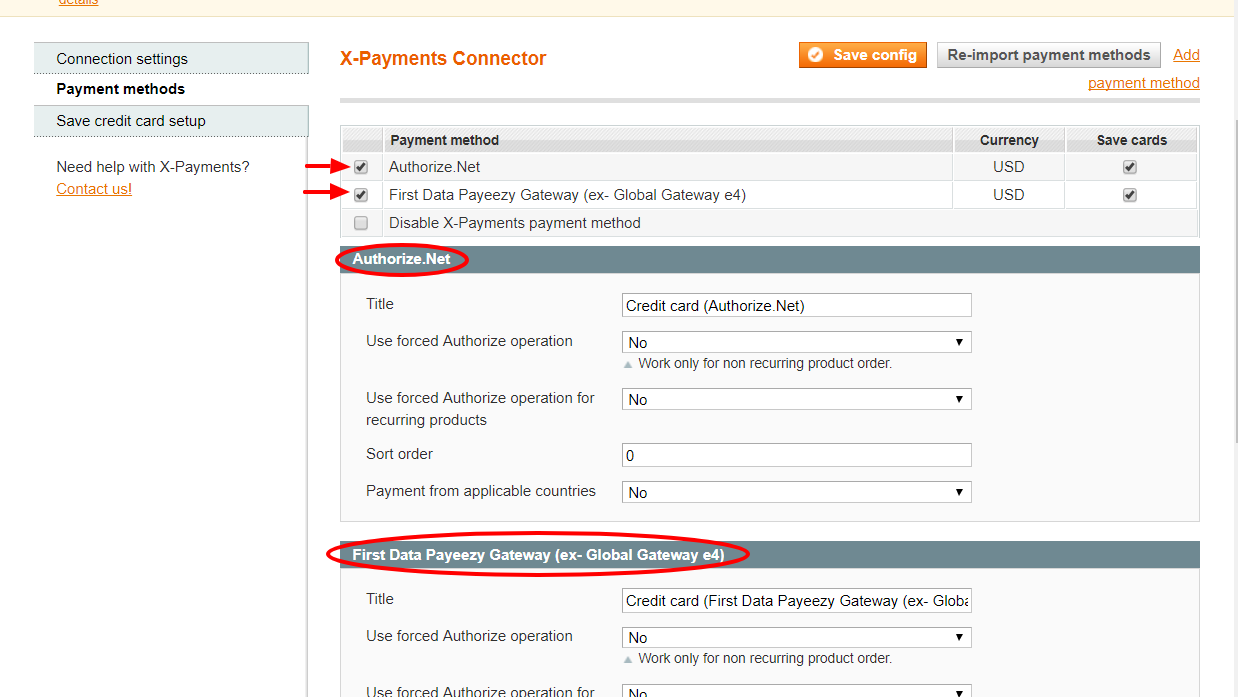The height and width of the screenshot is (697, 1238).
Task: Click First Data Payeezy Gateway section header
Action: 770,555
